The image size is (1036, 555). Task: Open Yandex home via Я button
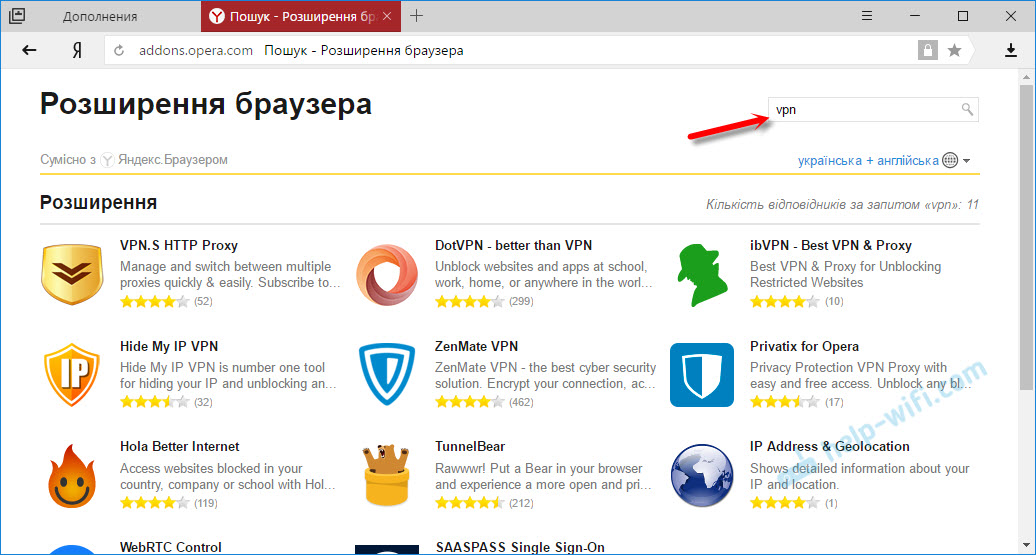pyautogui.click(x=77, y=51)
